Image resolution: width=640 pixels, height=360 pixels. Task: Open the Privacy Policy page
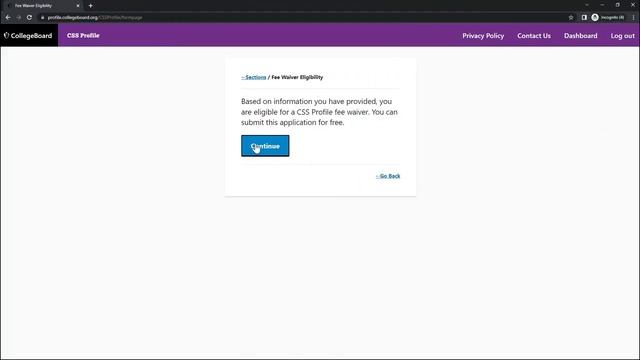pos(483,36)
